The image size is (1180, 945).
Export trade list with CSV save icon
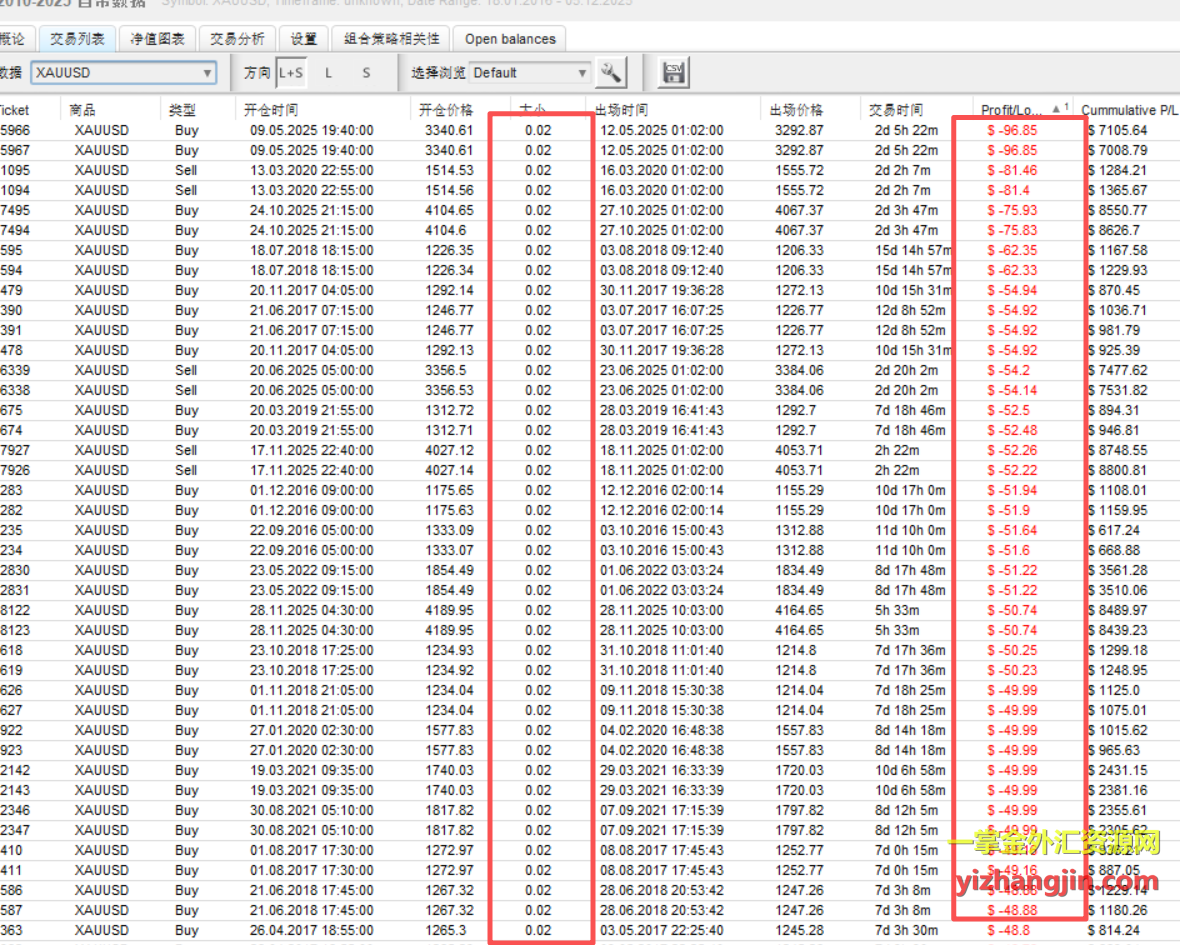tap(674, 73)
